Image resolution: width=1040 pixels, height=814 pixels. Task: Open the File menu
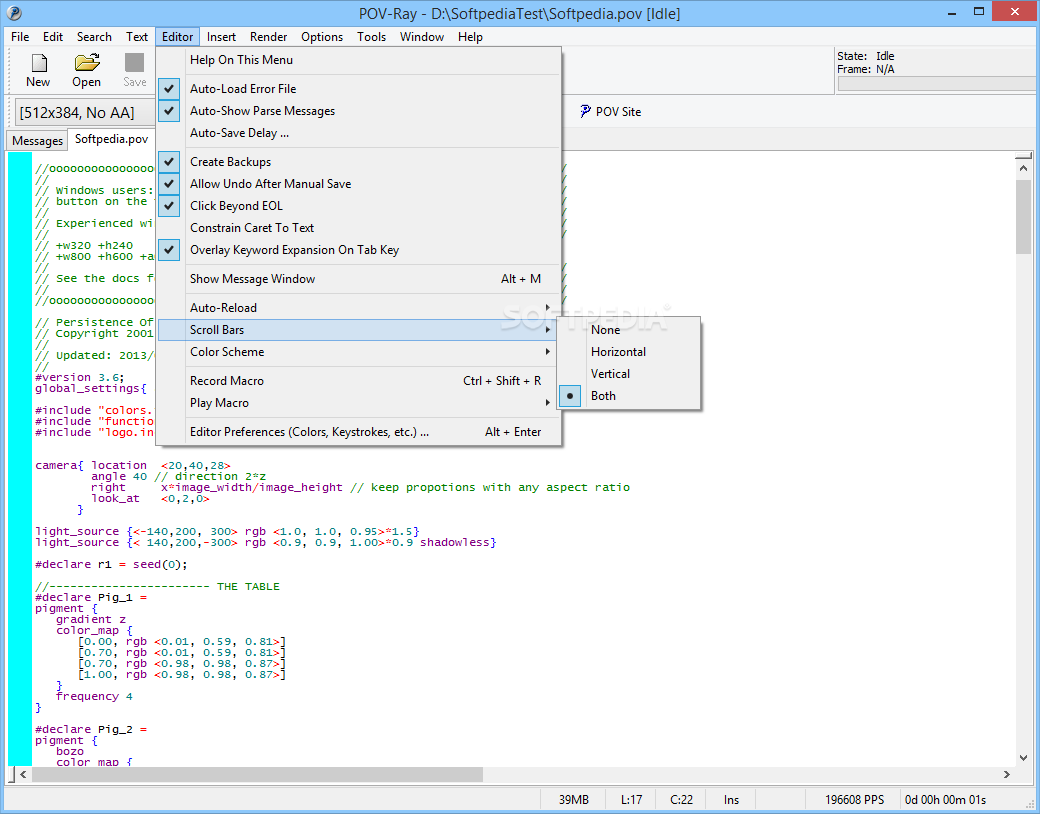click(20, 36)
